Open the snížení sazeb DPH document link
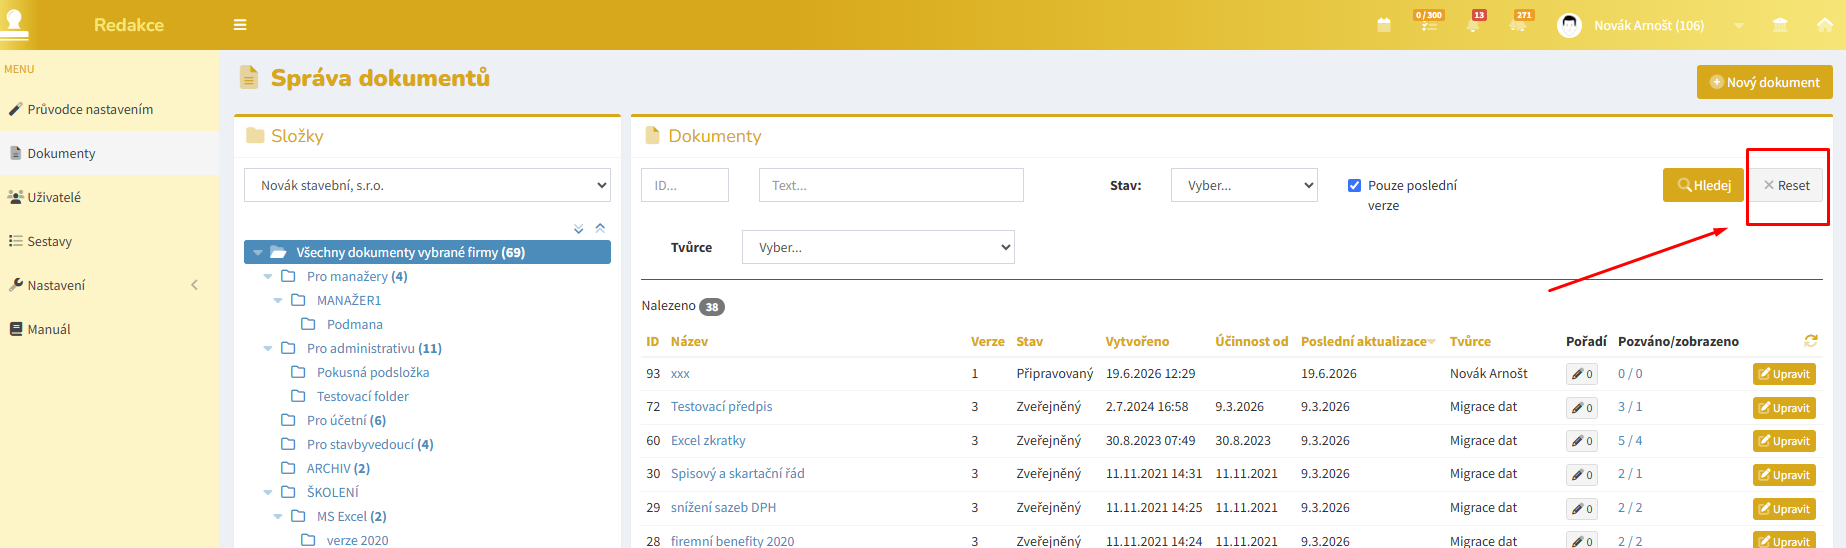Screen dimensions: 1846x548 coord(723,507)
